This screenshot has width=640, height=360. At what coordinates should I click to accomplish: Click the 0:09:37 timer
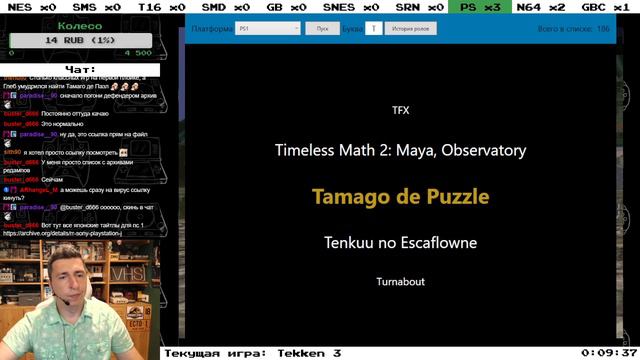pos(609,353)
